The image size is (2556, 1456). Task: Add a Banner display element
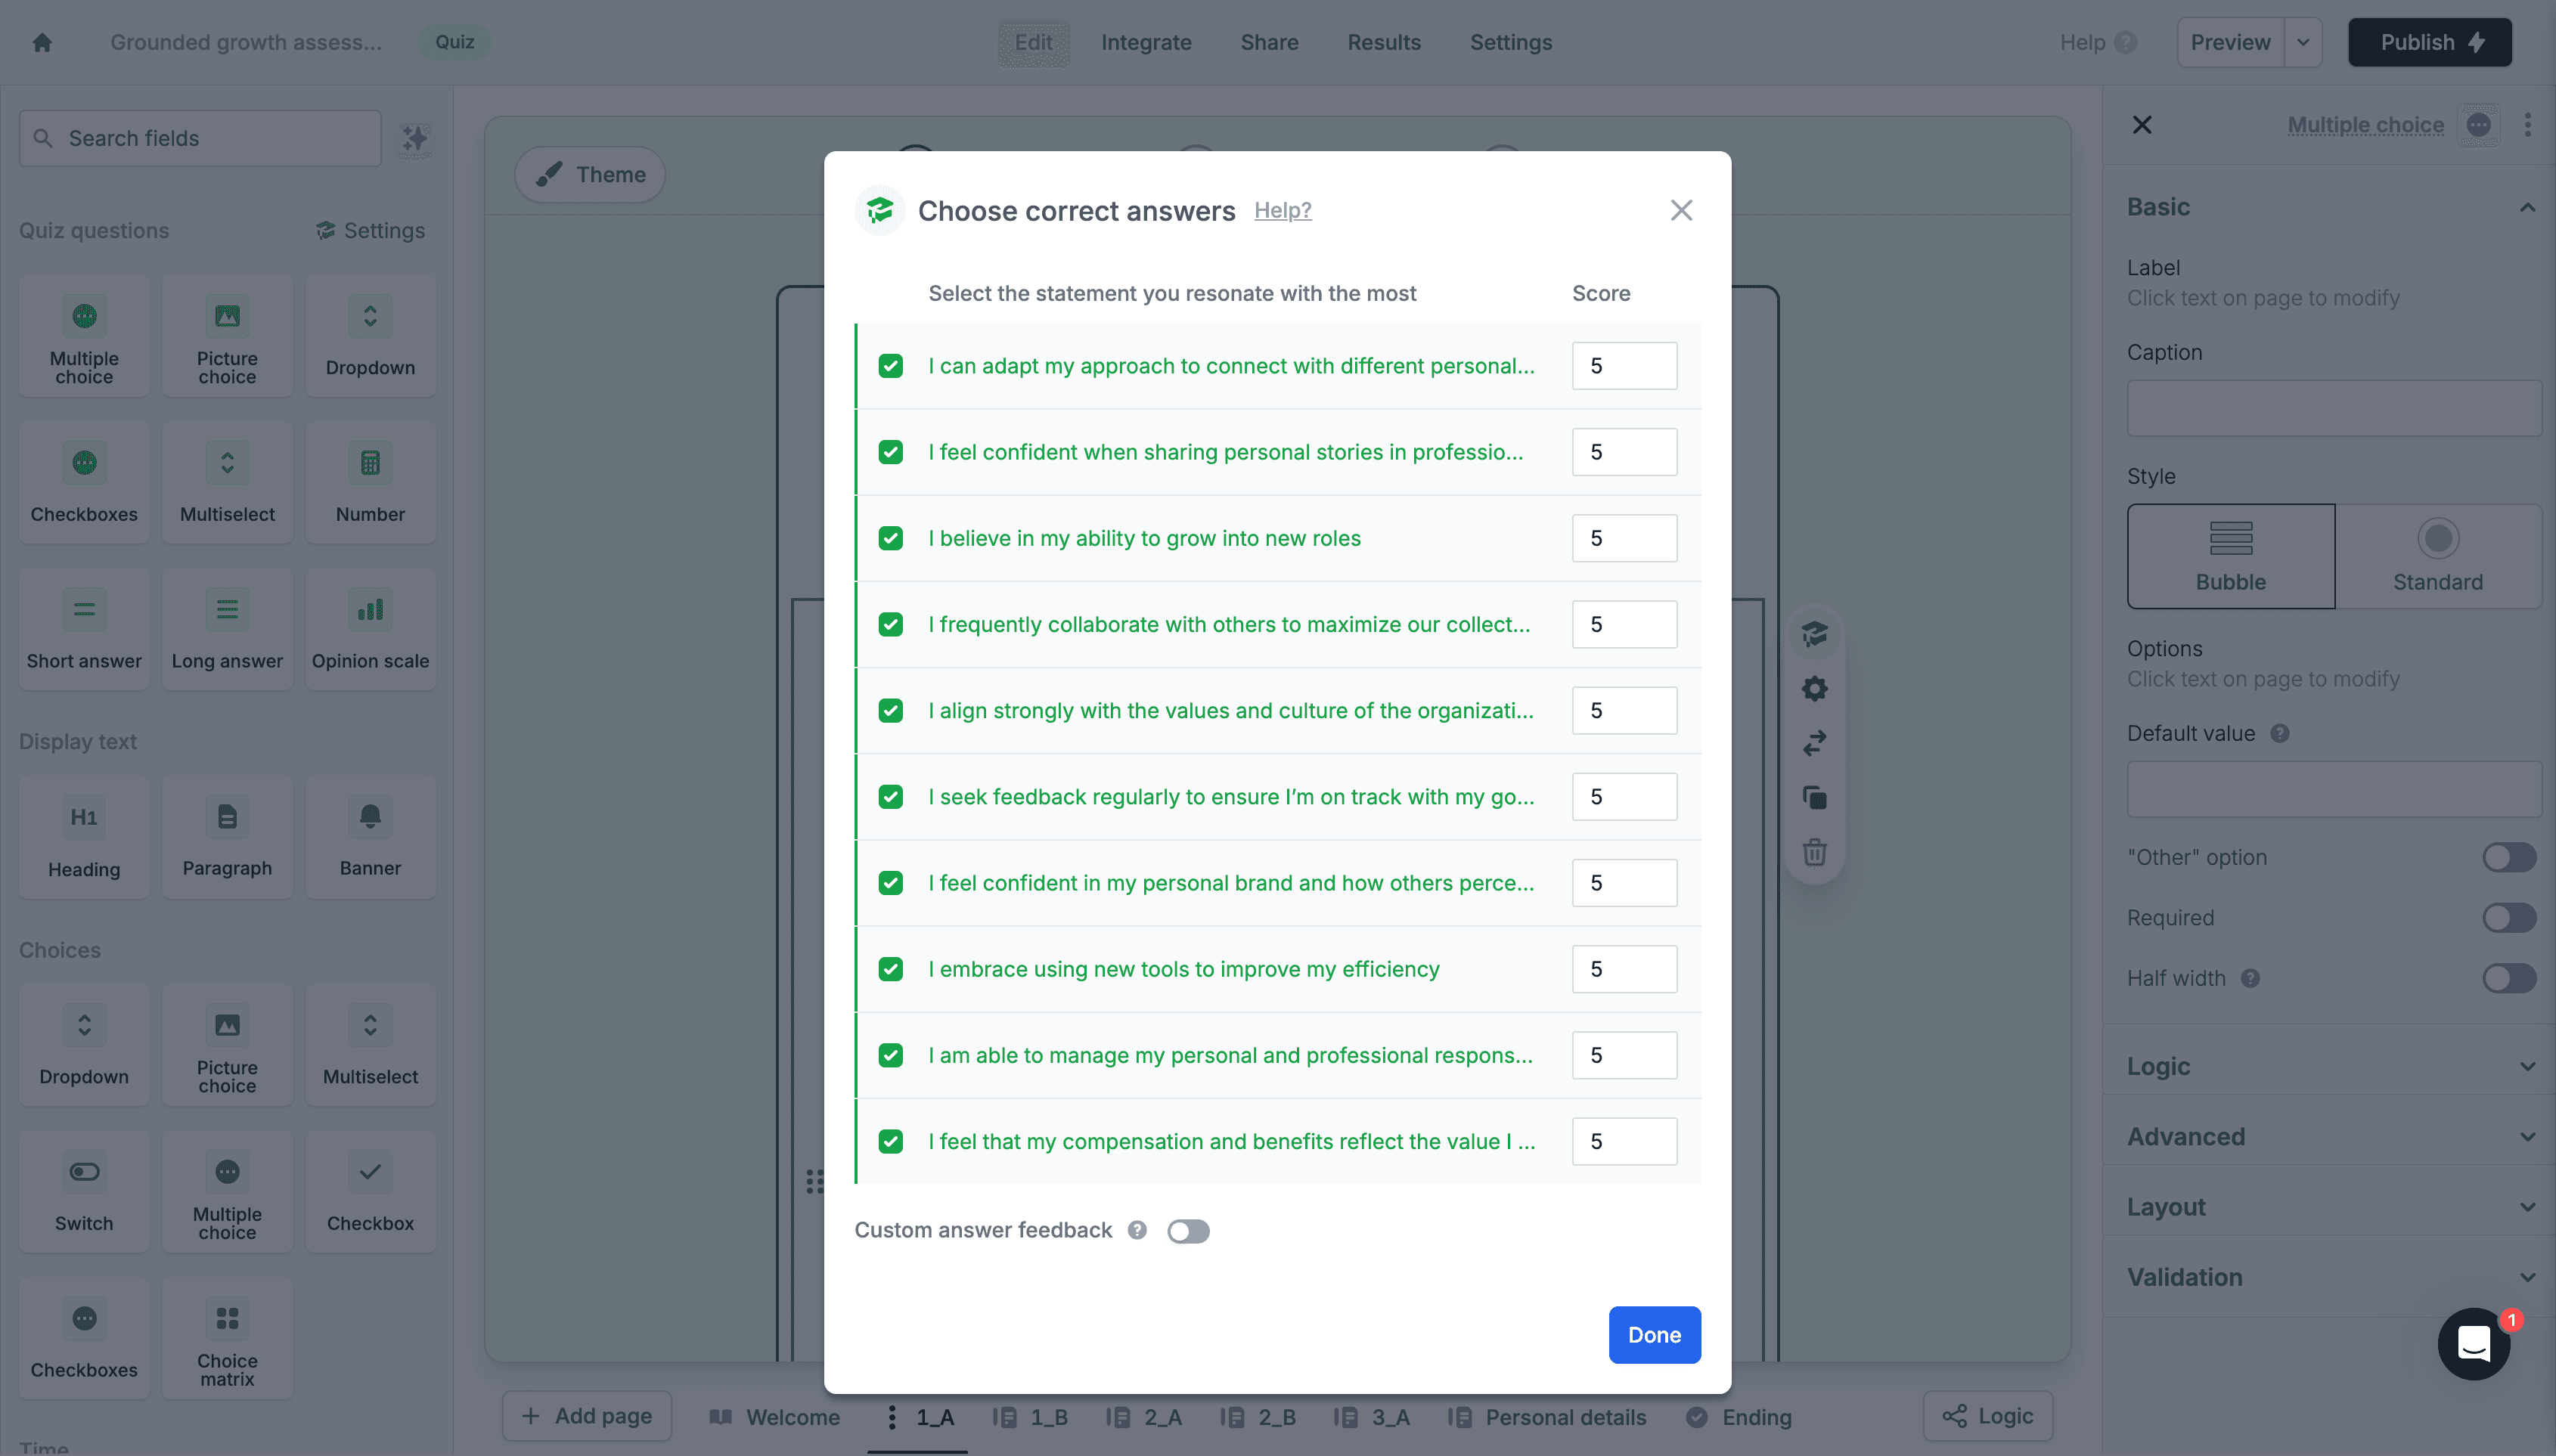coord(370,837)
